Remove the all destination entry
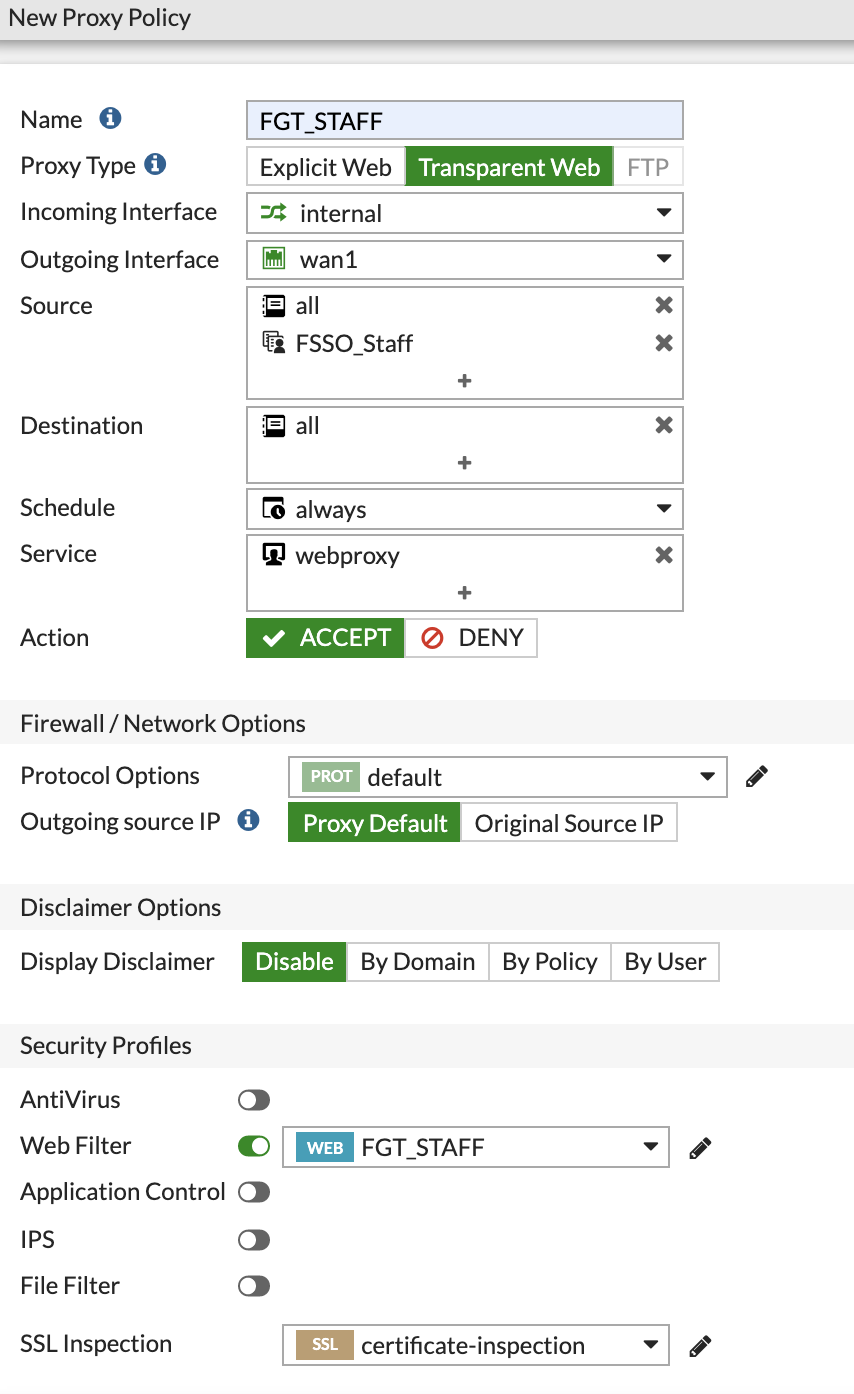The width and height of the screenshot is (854, 1394). pyautogui.click(x=664, y=425)
